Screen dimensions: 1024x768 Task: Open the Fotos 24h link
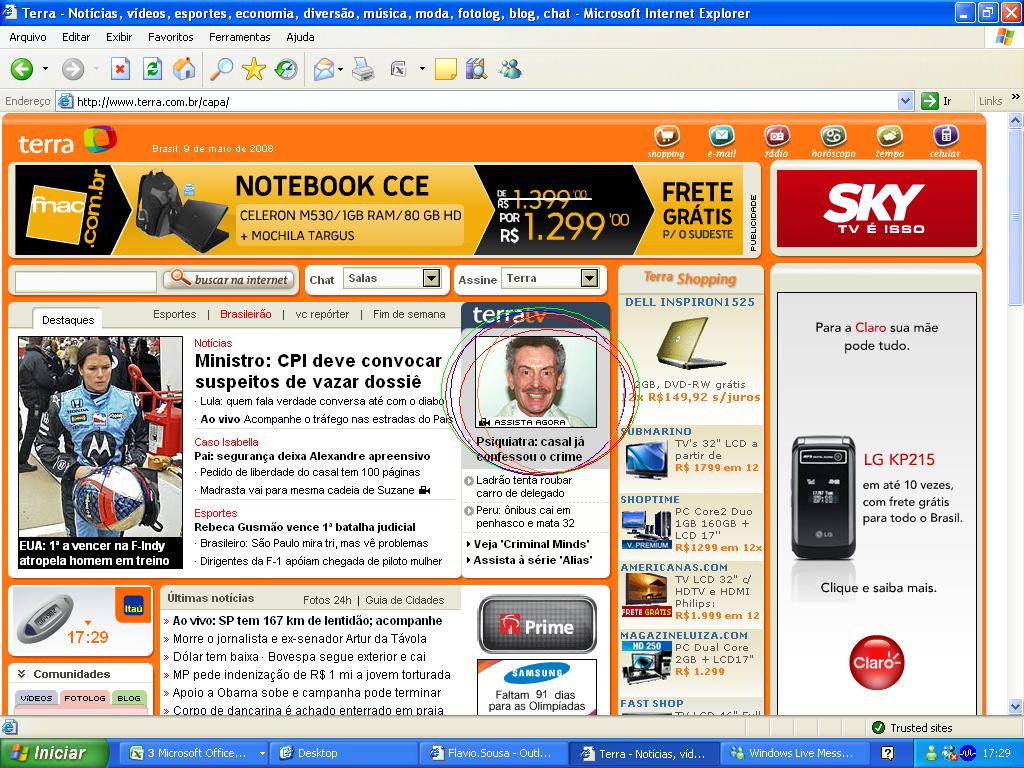click(327, 600)
